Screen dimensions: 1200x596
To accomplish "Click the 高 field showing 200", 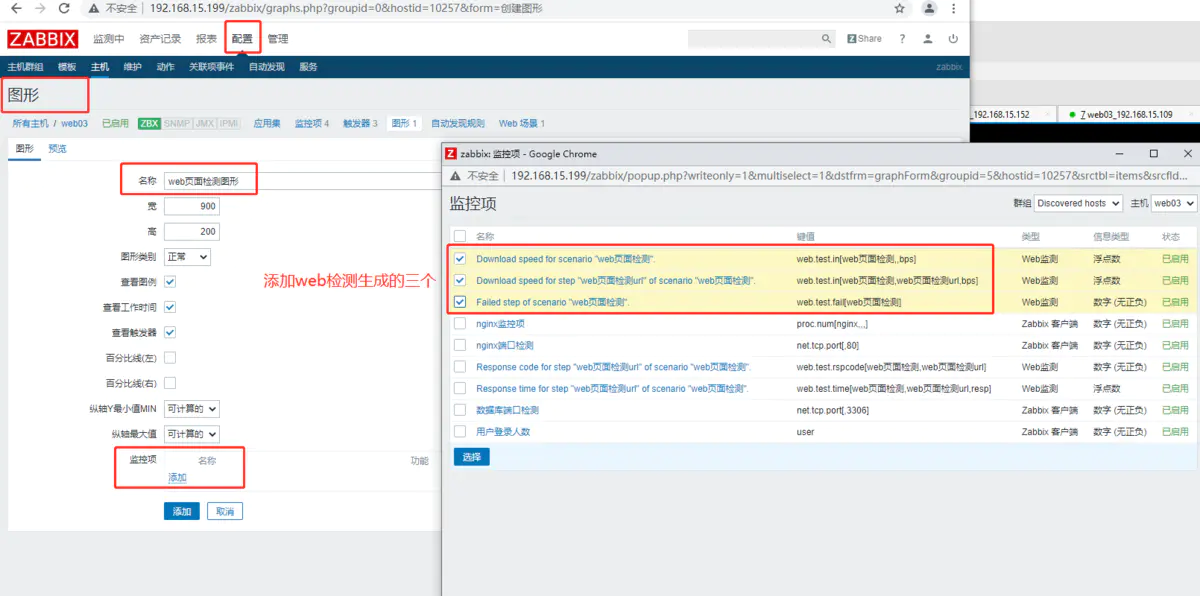I will (192, 232).
